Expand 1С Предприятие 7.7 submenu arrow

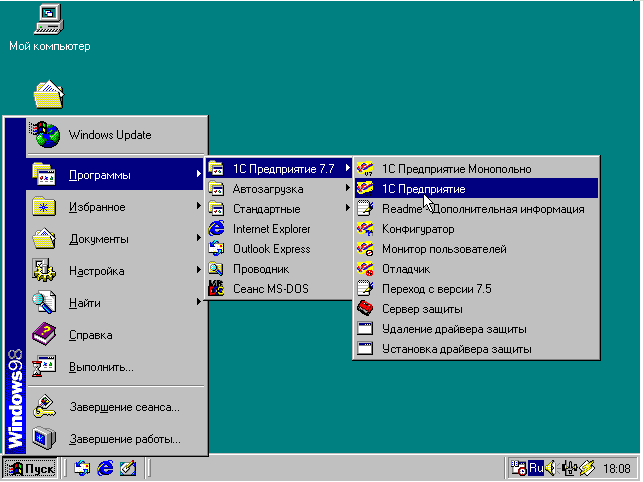[348, 168]
